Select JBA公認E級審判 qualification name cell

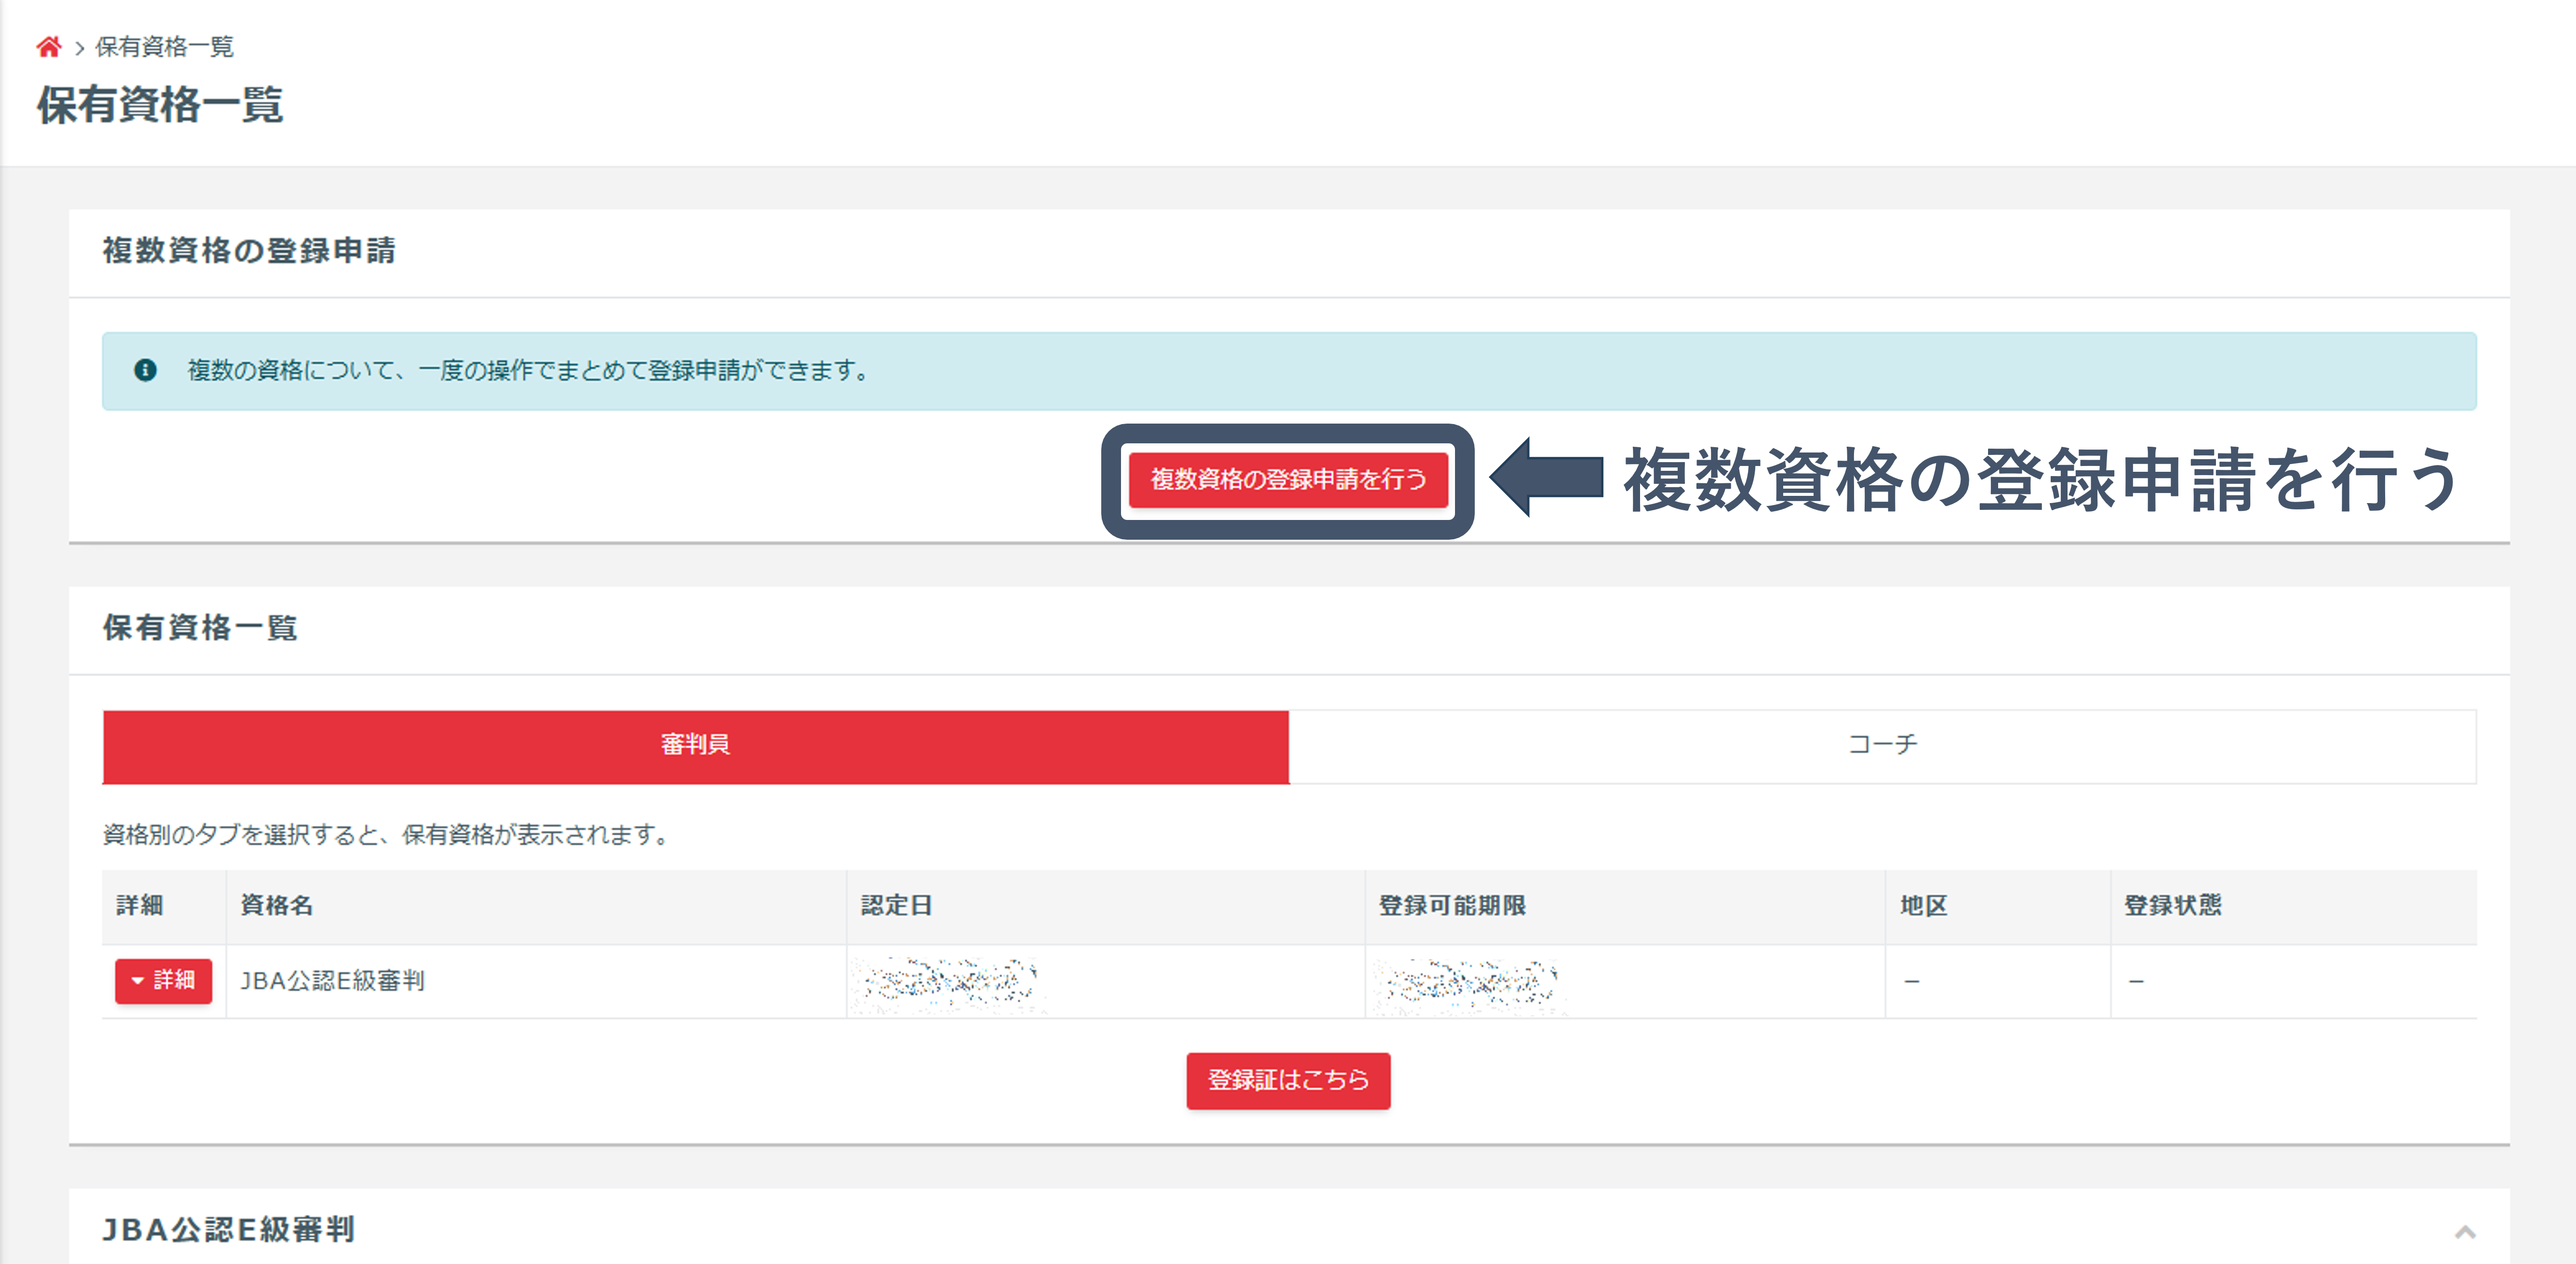pyautogui.click(x=536, y=981)
